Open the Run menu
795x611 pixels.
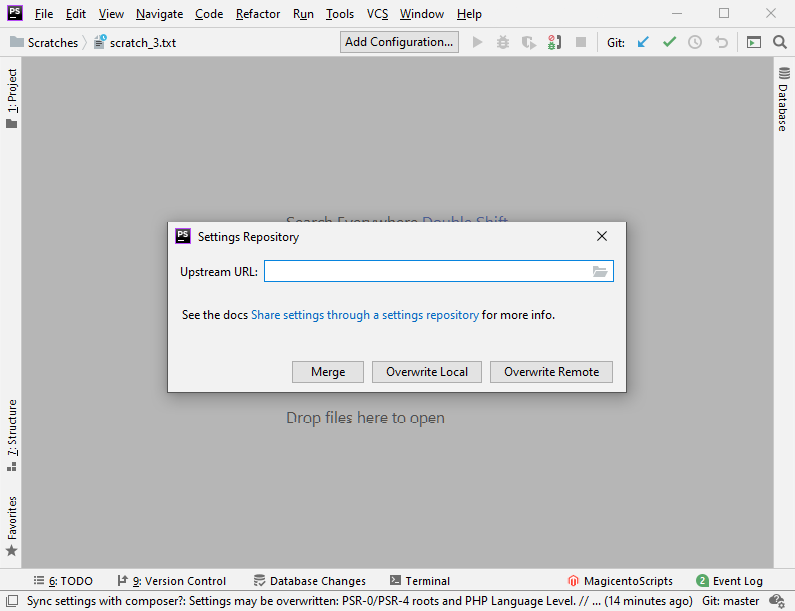[x=303, y=14]
